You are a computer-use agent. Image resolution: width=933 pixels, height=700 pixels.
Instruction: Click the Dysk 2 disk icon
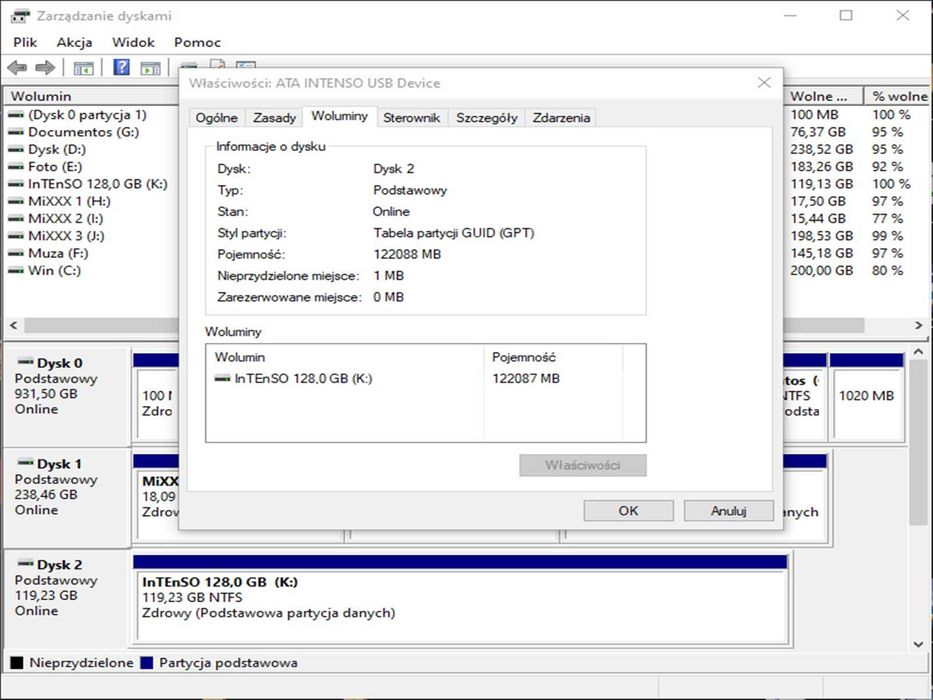pyautogui.click(x=26, y=563)
